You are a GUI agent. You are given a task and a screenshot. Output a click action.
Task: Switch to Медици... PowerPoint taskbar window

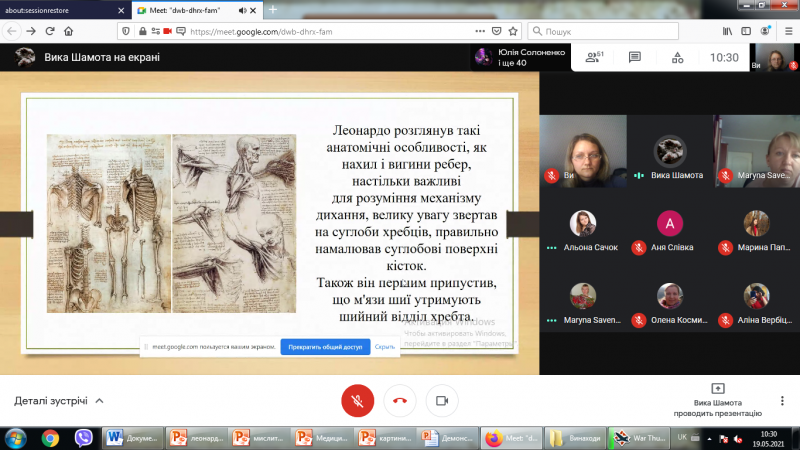(322, 438)
